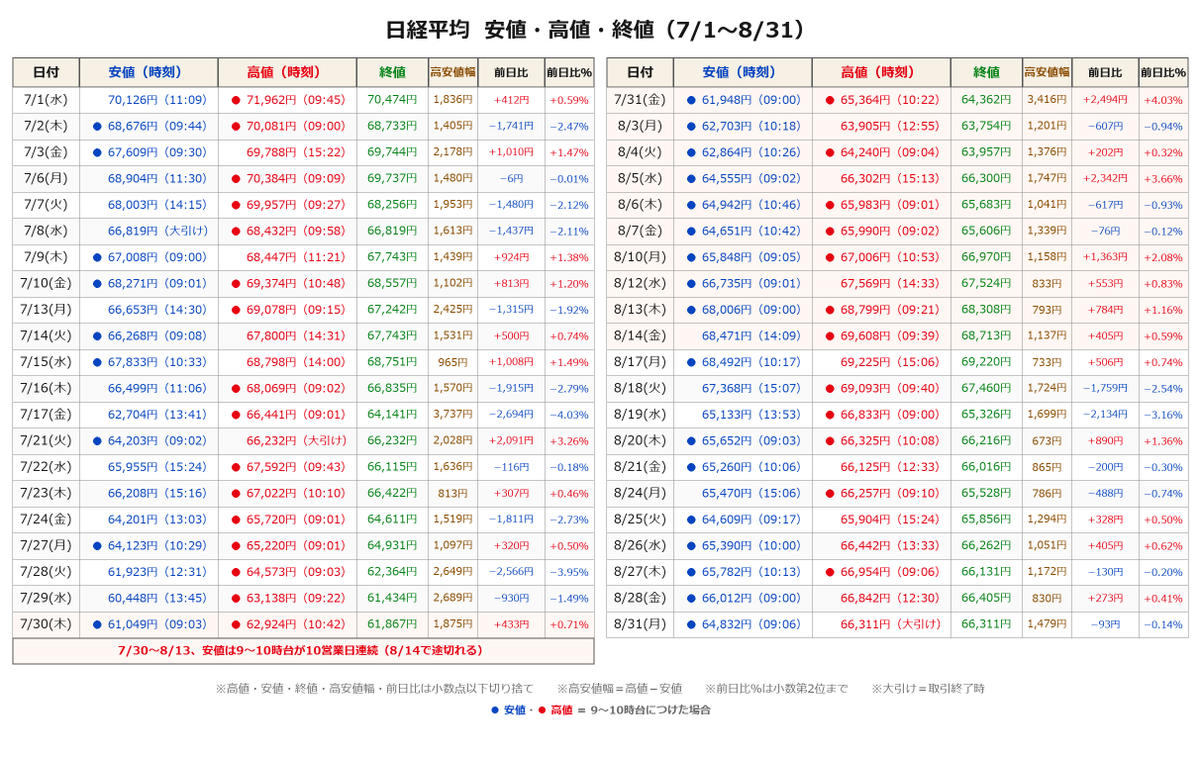This screenshot has height=757, width=1200.
Task: Click the change value −76円
Action: 1105,230
